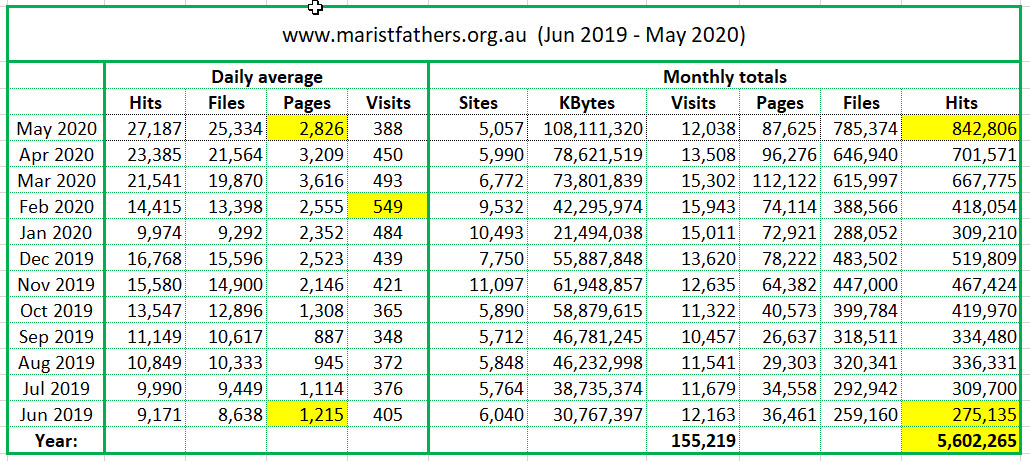
Task: Select cell 667,775 monthly hits
Action: (961, 181)
